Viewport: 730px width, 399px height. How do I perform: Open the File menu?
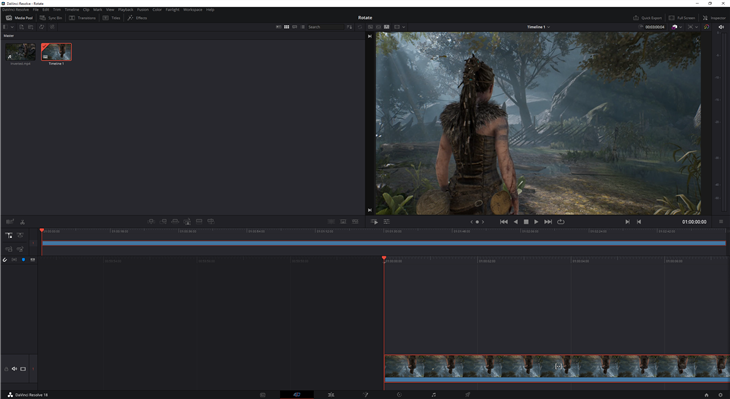[x=35, y=9]
